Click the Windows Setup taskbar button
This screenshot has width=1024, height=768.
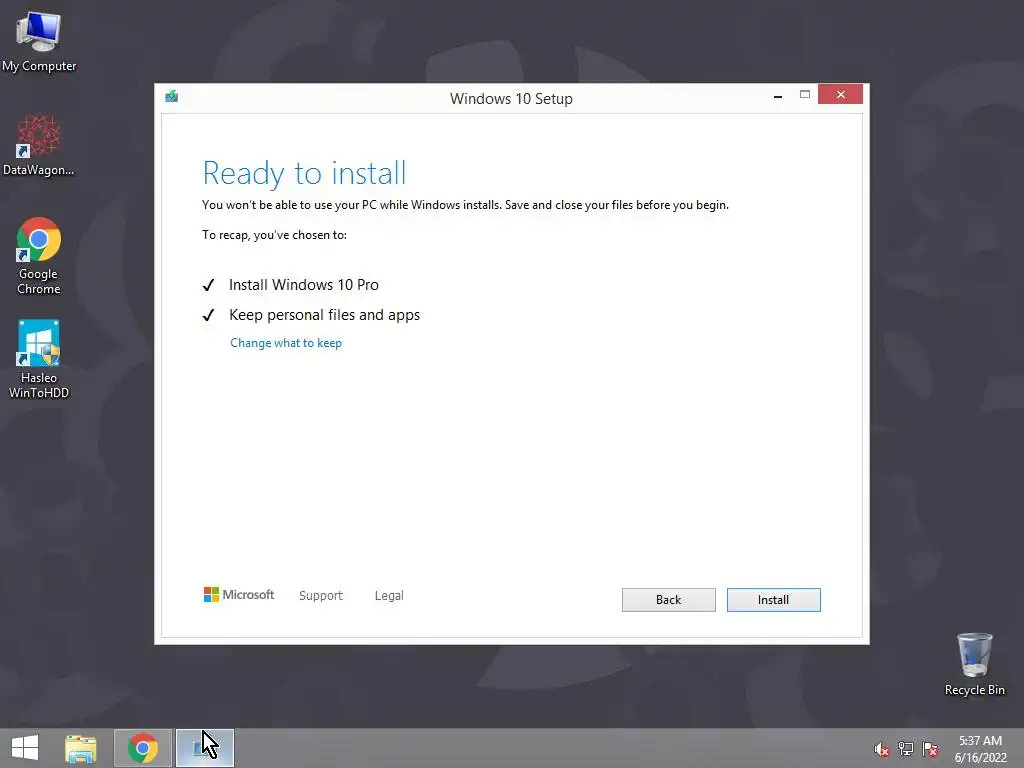click(x=204, y=748)
